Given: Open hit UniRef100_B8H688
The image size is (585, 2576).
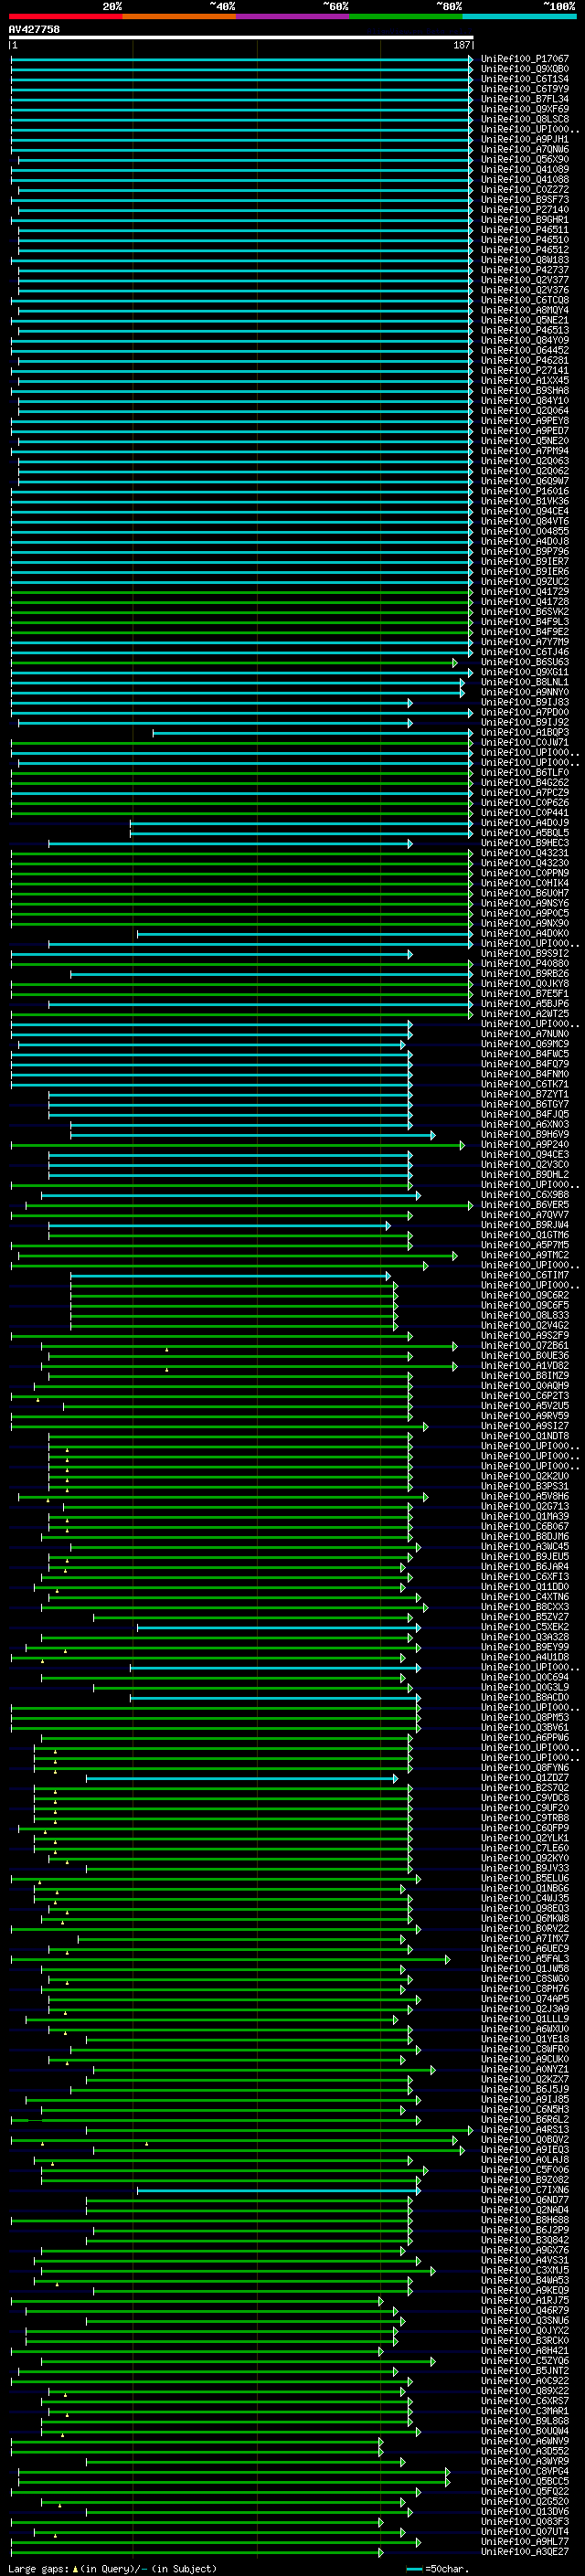Looking at the screenshot, I should pos(524,2220).
